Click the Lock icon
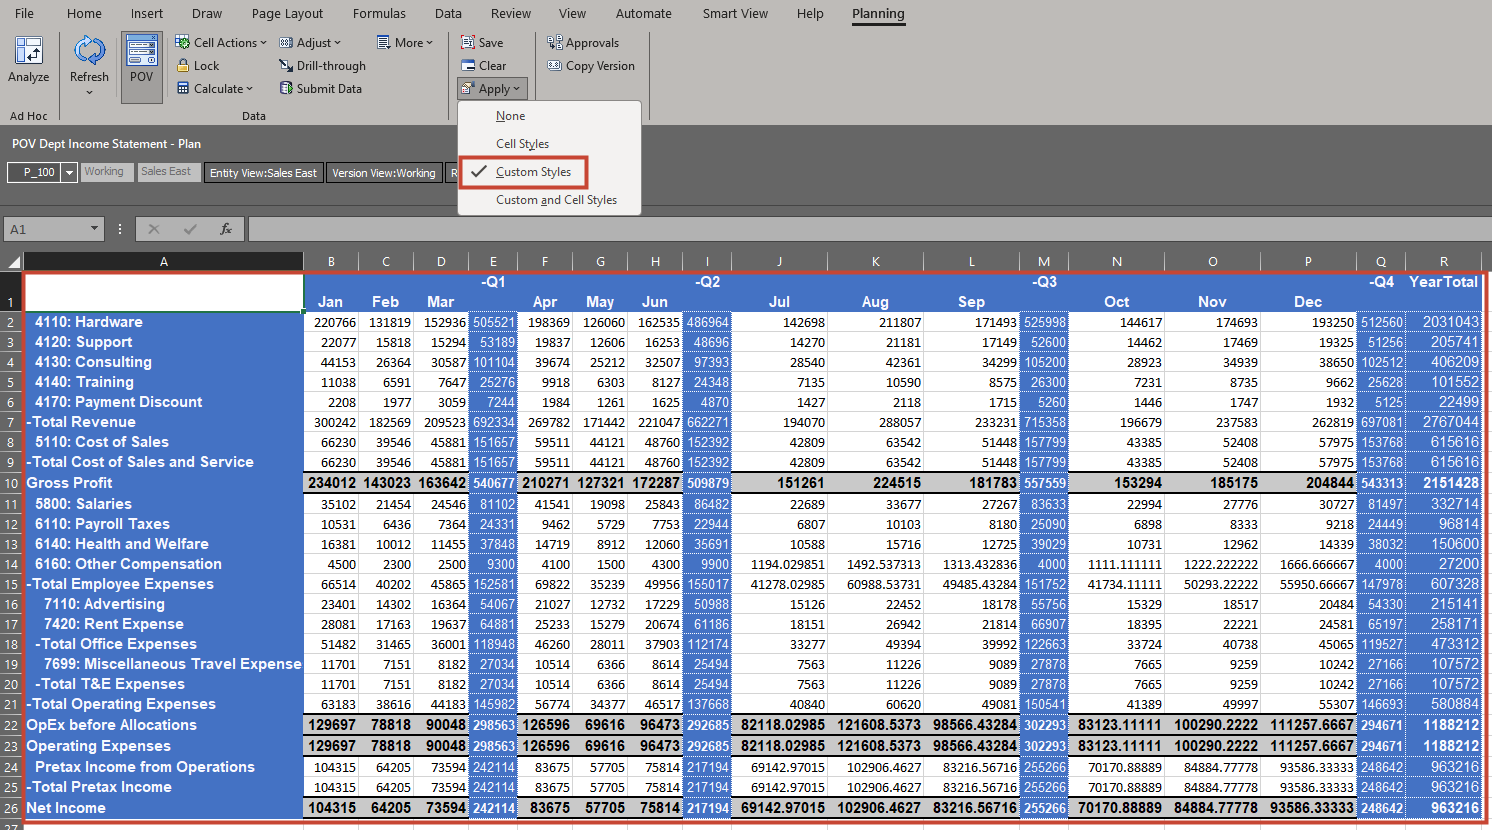Viewport: 1492px width, 830px height. (183, 65)
